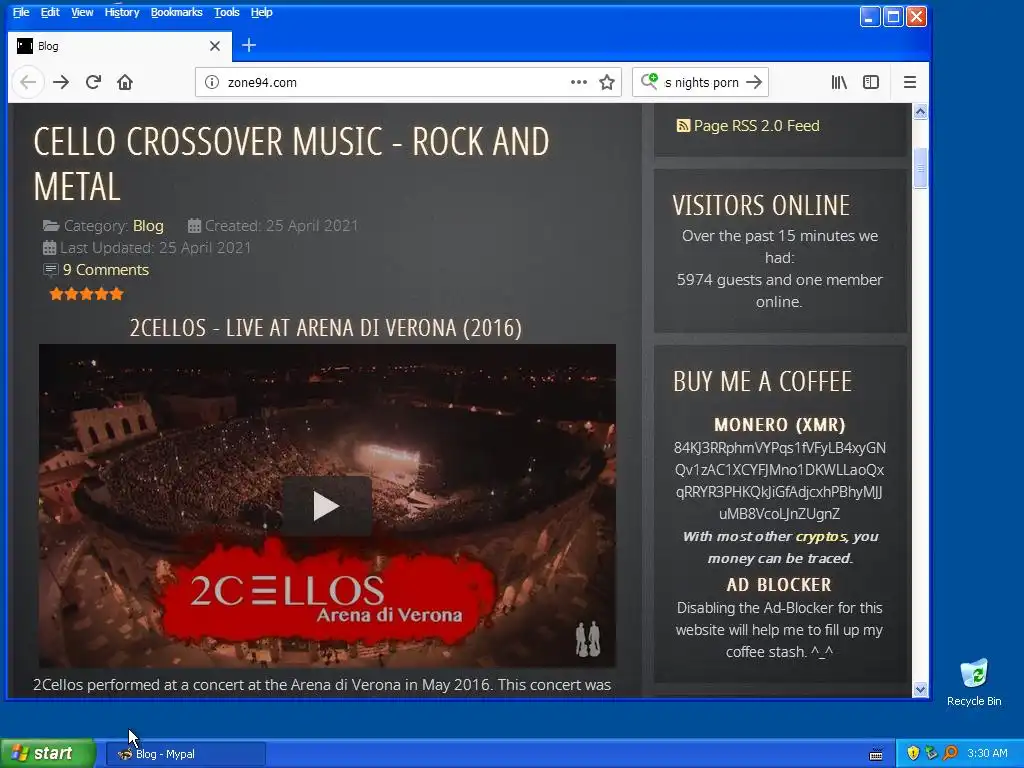The height and width of the screenshot is (768, 1024).
Task: Open the File menu
Action: (21, 12)
